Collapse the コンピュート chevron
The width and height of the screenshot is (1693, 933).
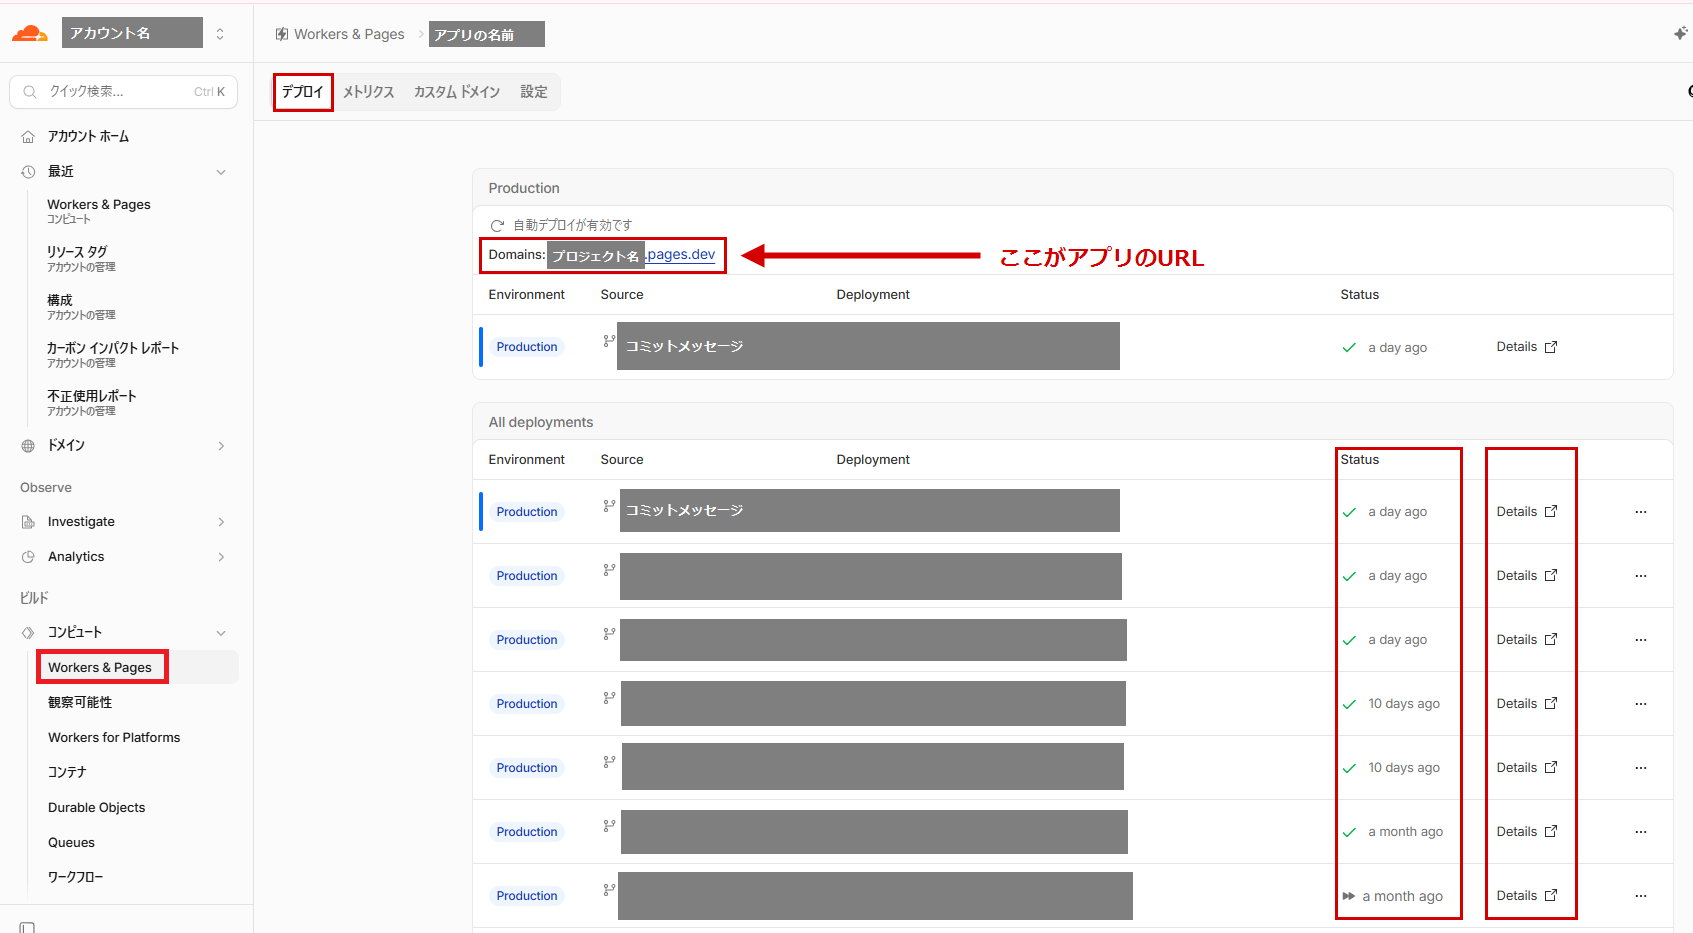coord(221,633)
